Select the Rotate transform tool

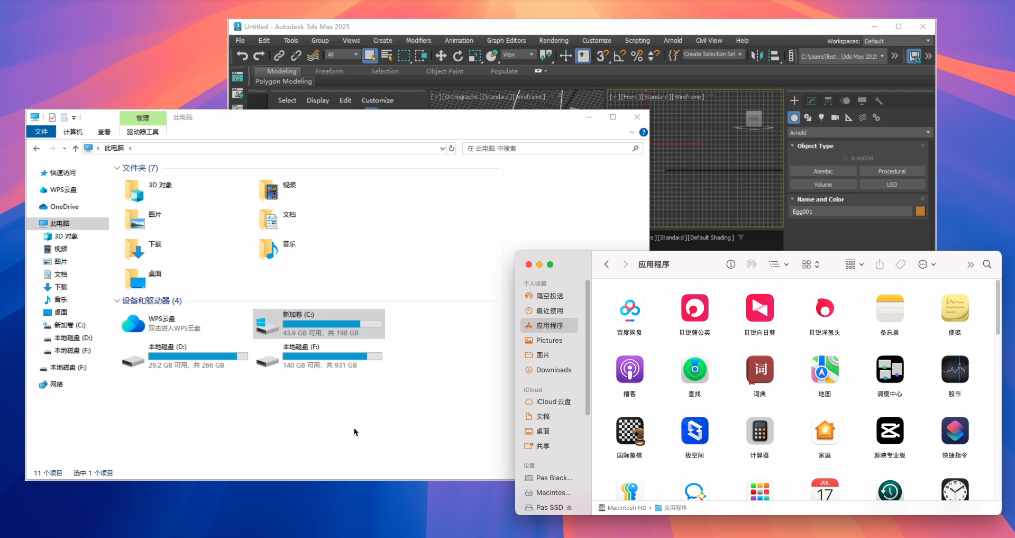tap(458, 56)
